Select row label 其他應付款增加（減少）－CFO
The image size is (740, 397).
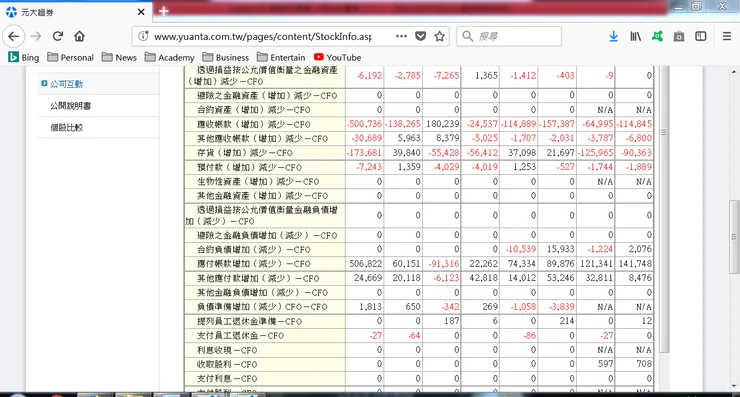pyautogui.click(x=258, y=279)
